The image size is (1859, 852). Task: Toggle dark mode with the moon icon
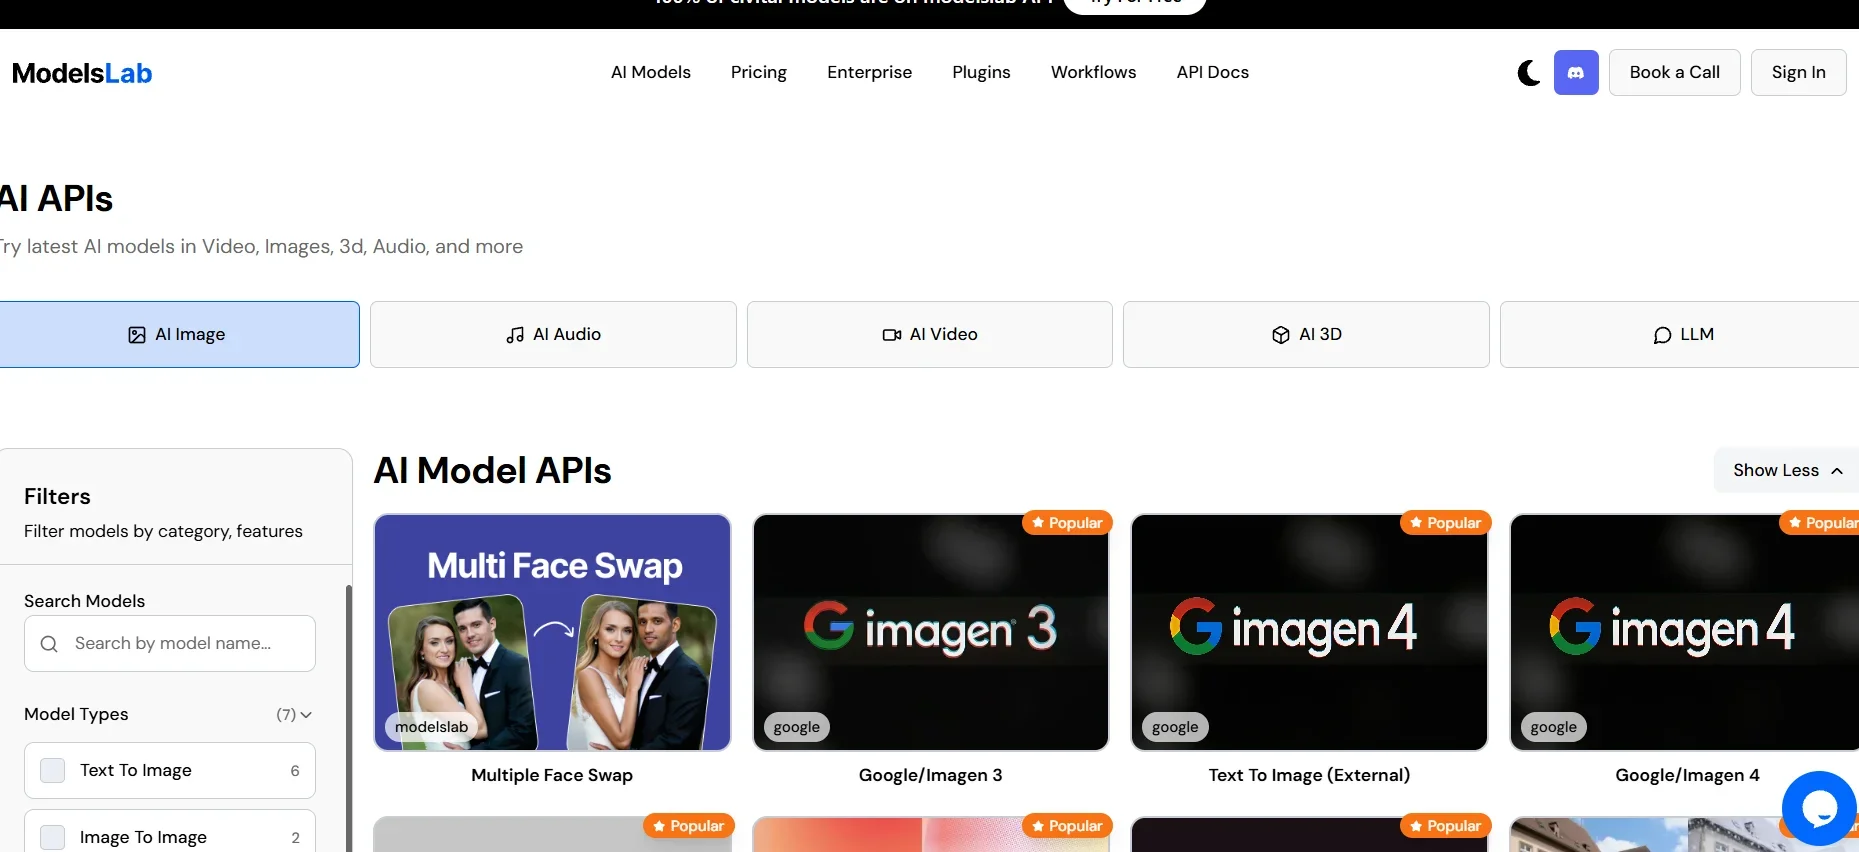(1528, 73)
